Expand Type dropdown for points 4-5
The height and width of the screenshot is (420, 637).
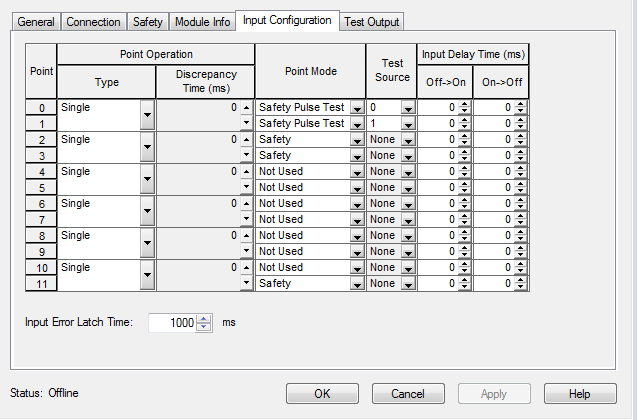148,179
